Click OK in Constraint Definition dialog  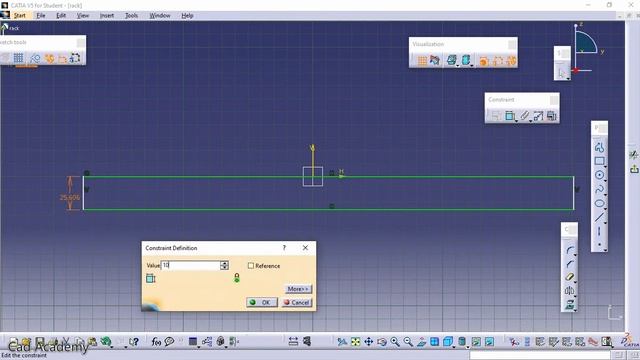pyautogui.click(x=262, y=302)
